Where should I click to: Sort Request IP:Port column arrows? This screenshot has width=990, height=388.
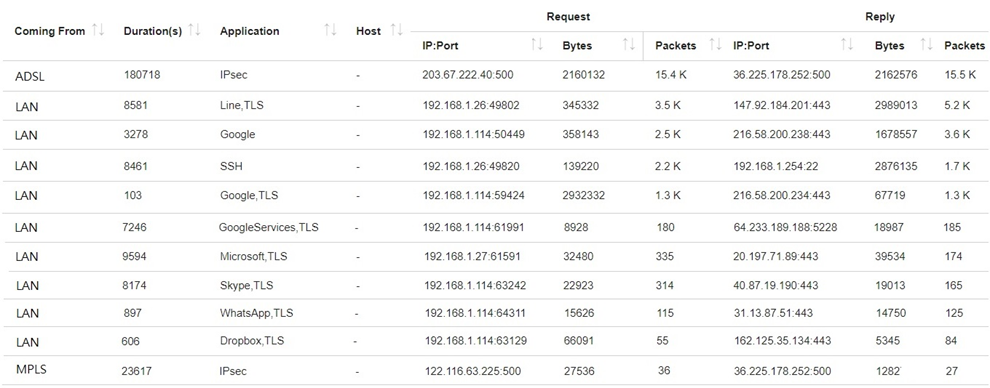pyautogui.click(x=537, y=45)
